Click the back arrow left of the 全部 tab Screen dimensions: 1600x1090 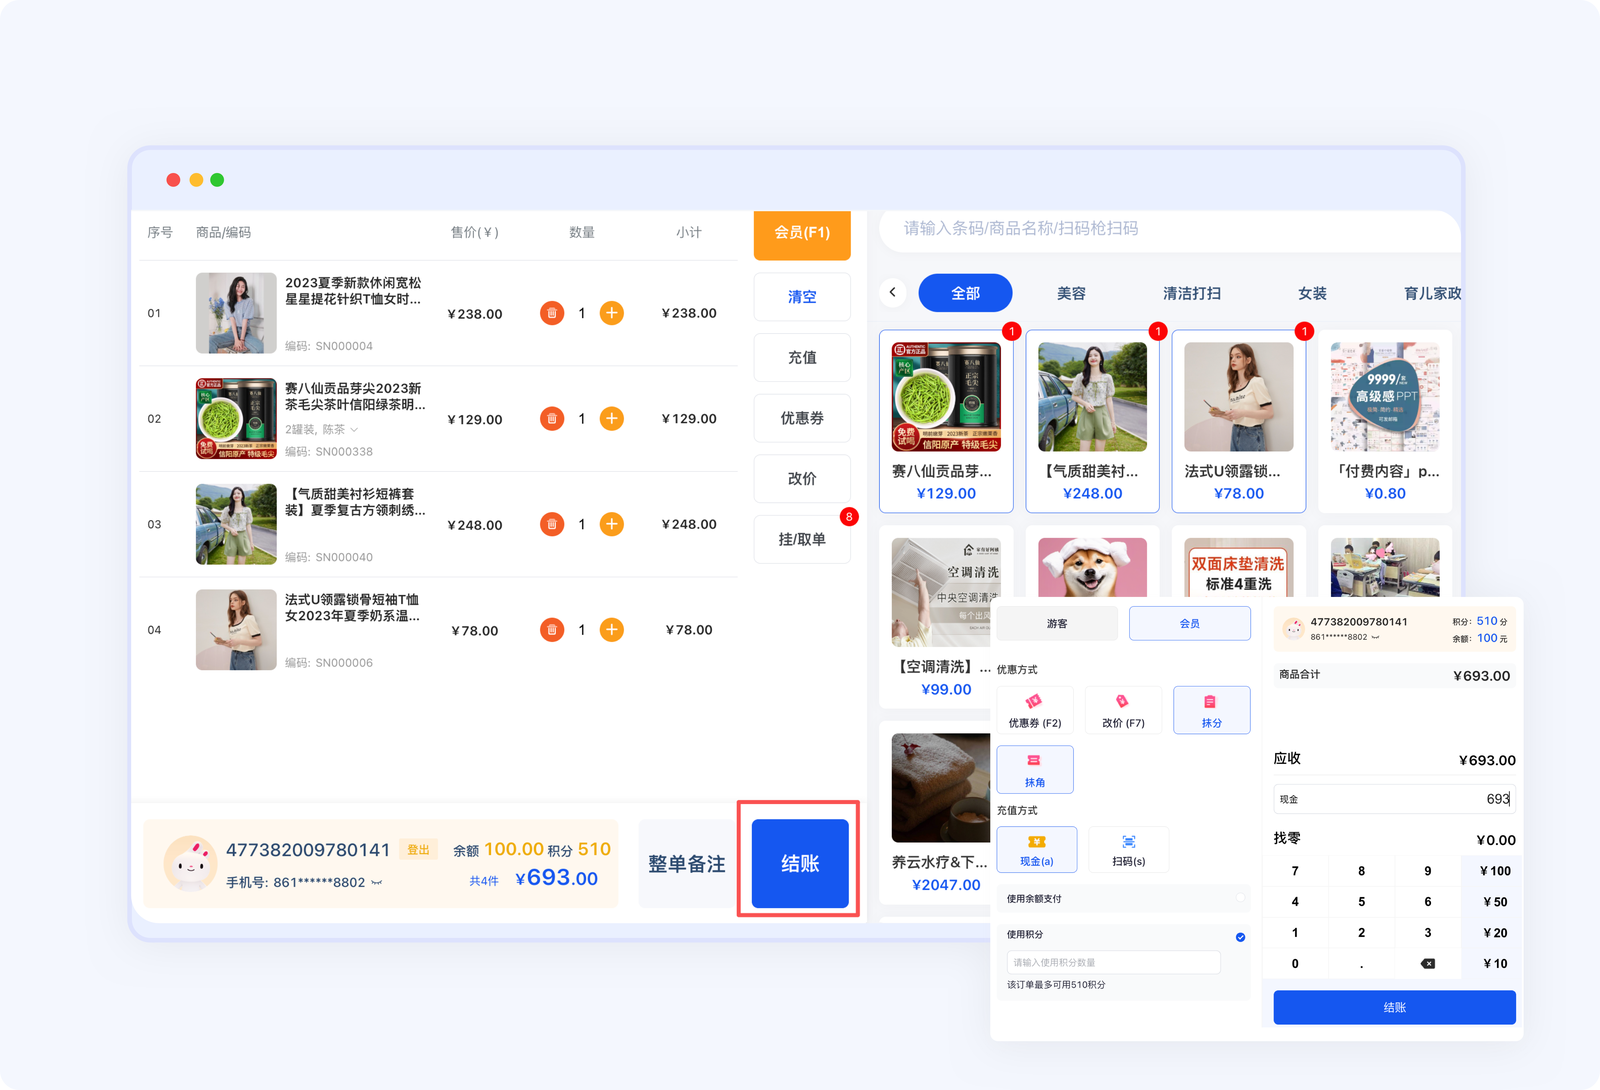coord(893,293)
